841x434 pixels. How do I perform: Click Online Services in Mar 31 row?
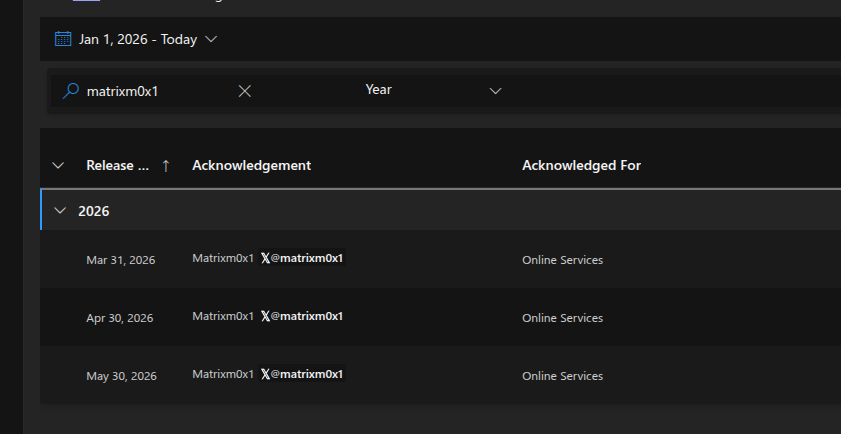click(x=563, y=260)
